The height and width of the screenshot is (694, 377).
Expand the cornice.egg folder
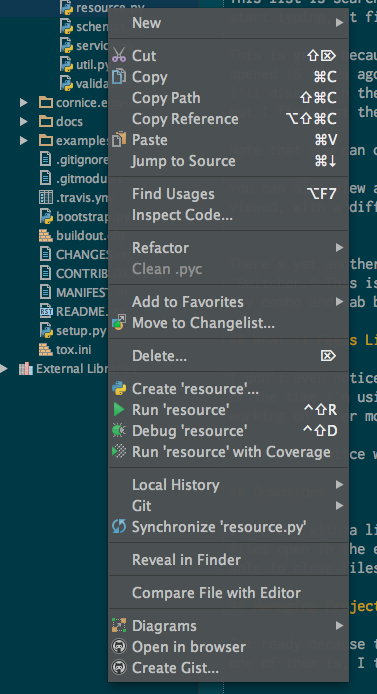pyautogui.click(x=23, y=103)
